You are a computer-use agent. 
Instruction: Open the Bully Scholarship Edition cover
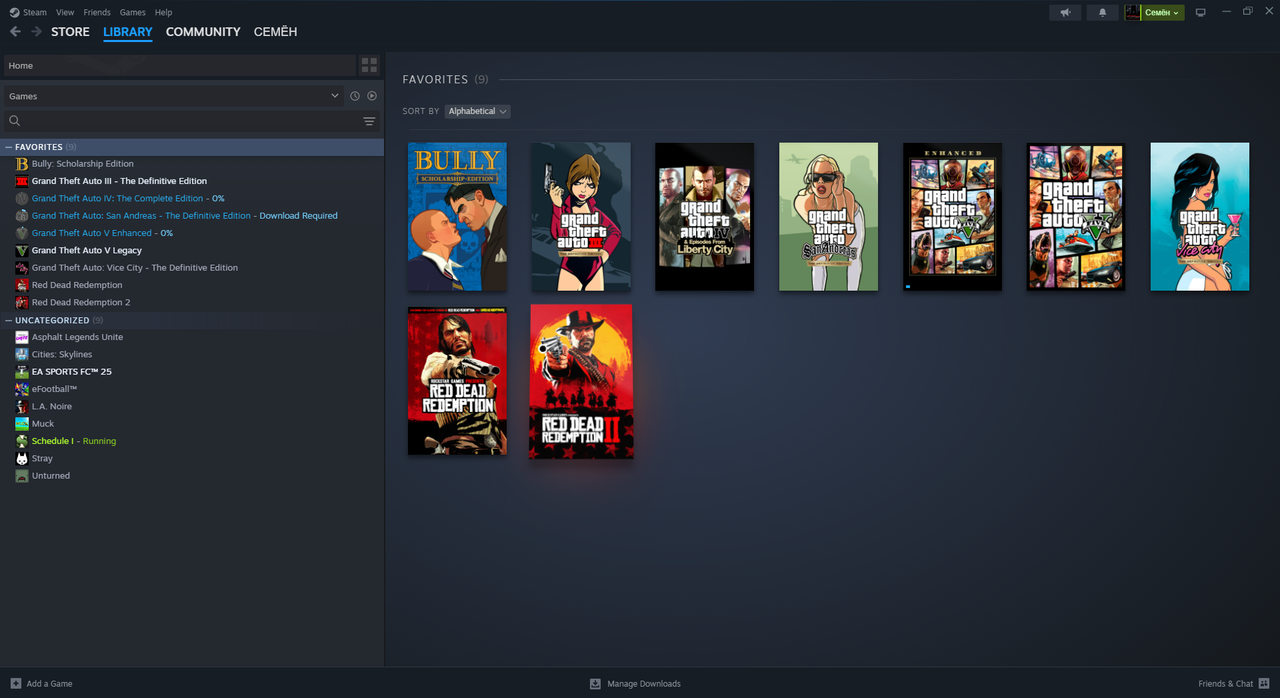[457, 216]
